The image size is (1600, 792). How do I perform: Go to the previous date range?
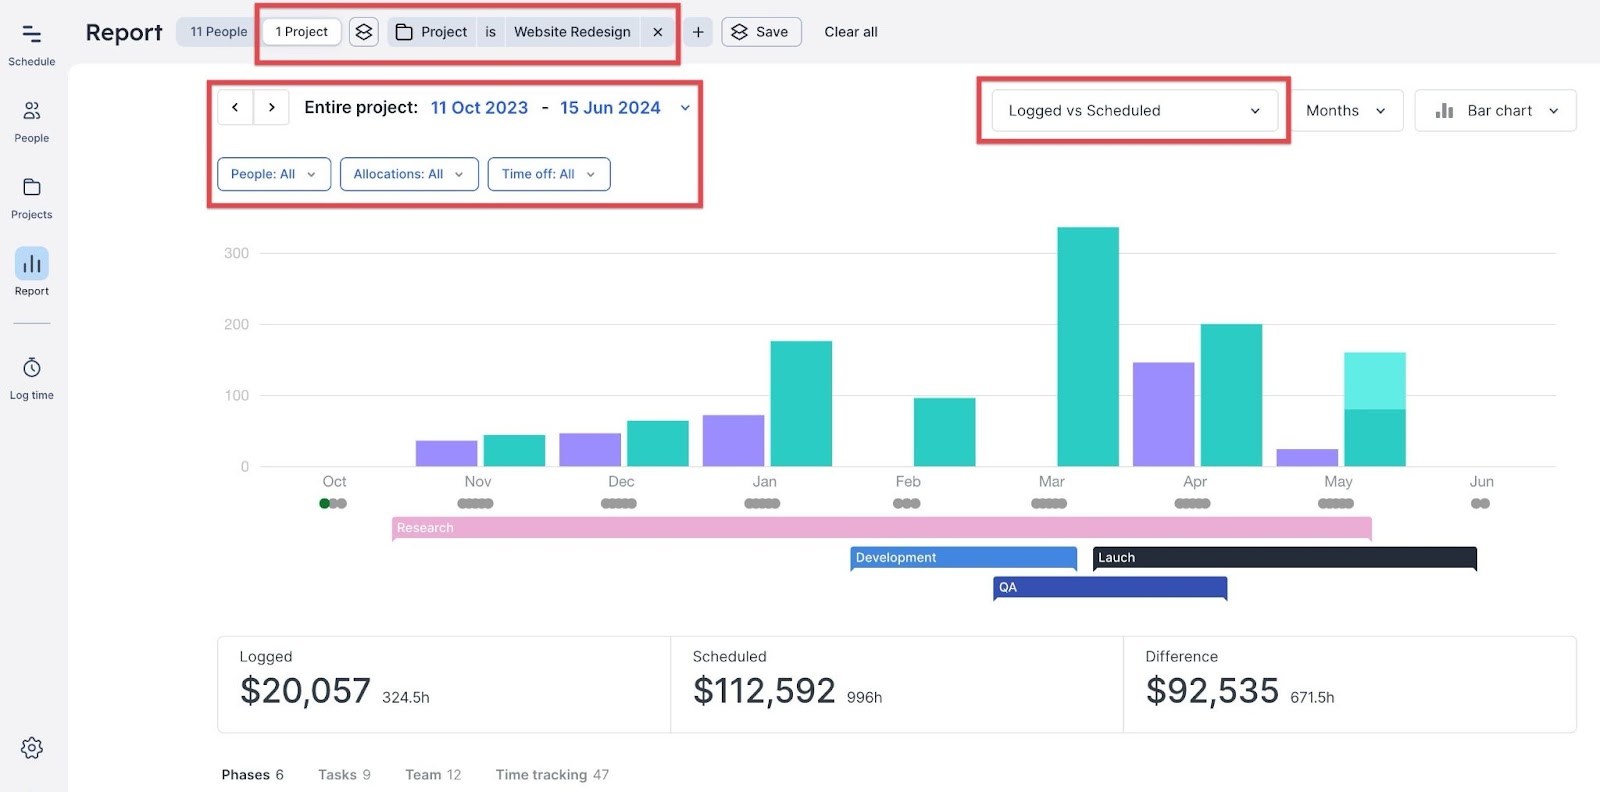235,108
